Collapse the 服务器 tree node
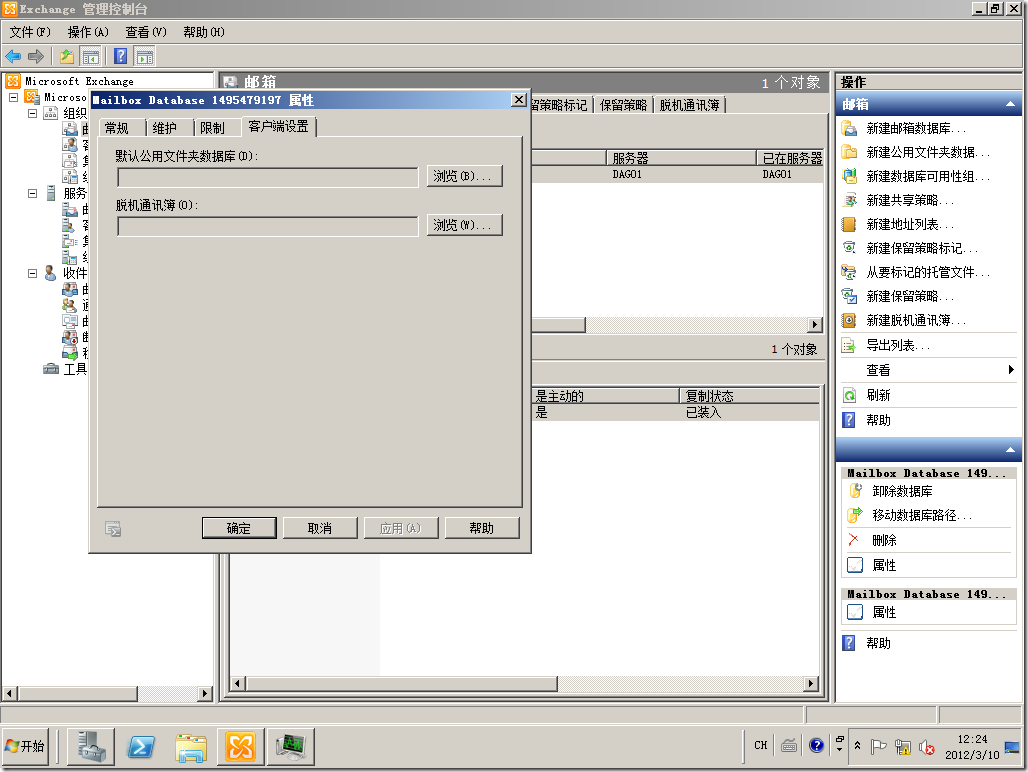This screenshot has height=772, width=1028. tap(33, 193)
